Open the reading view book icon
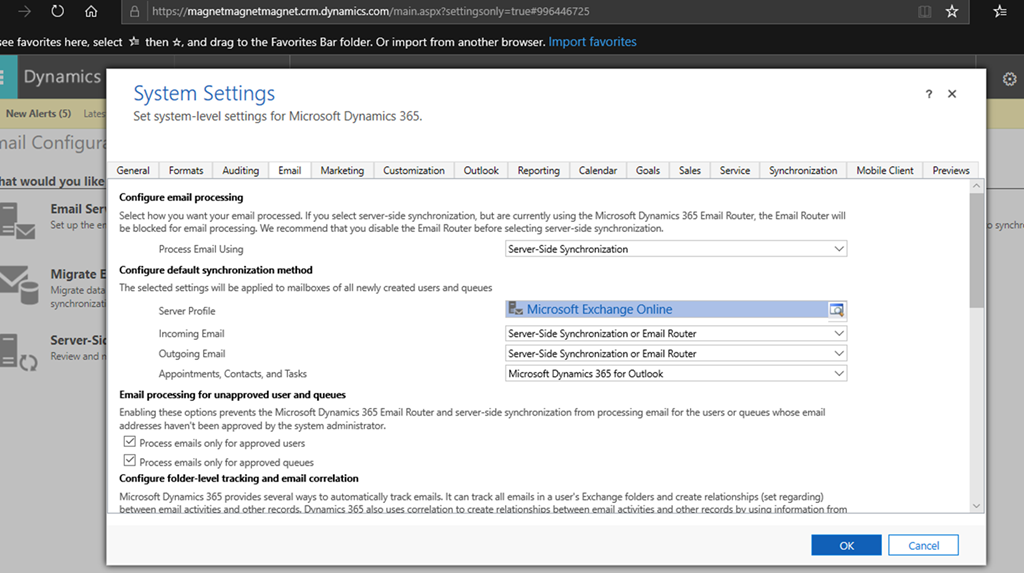1024x573 pixels. pos(923,12)
